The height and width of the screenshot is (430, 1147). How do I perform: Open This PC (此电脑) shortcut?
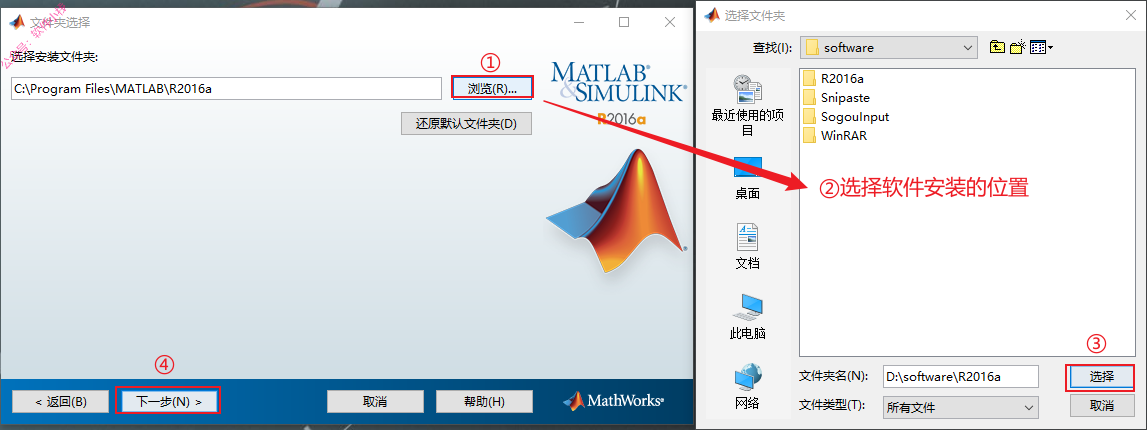748,317
